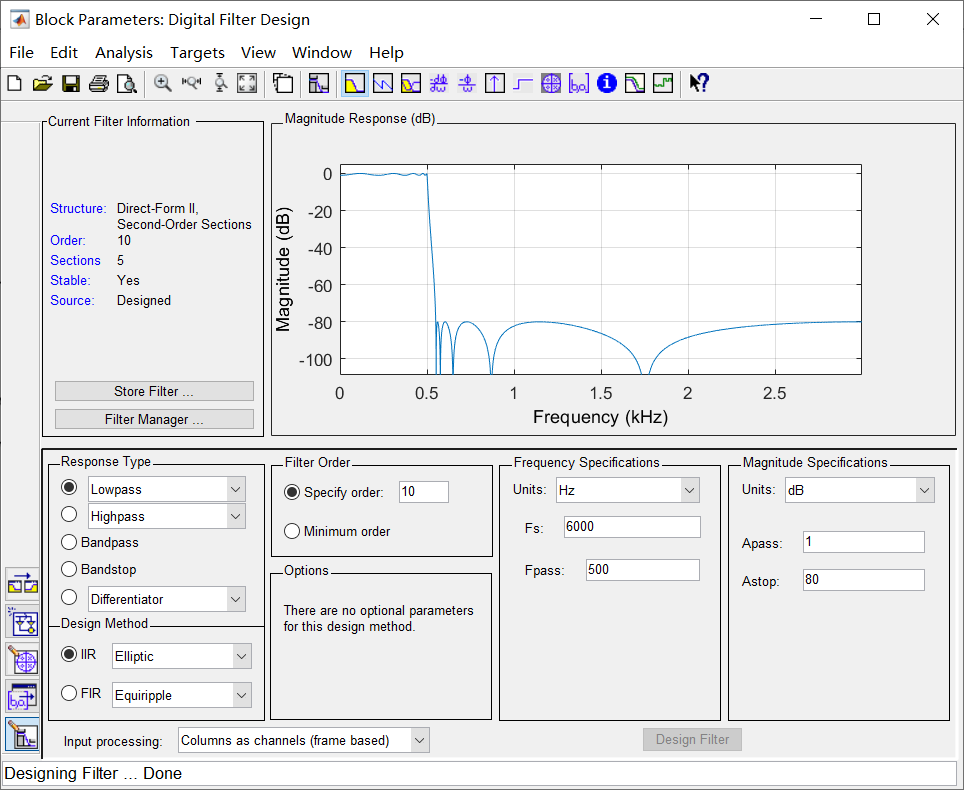The height and width of the screenshot is (790, 964).
Task: Show Magnitude and Phase Responses together
Action: (411, 83)
